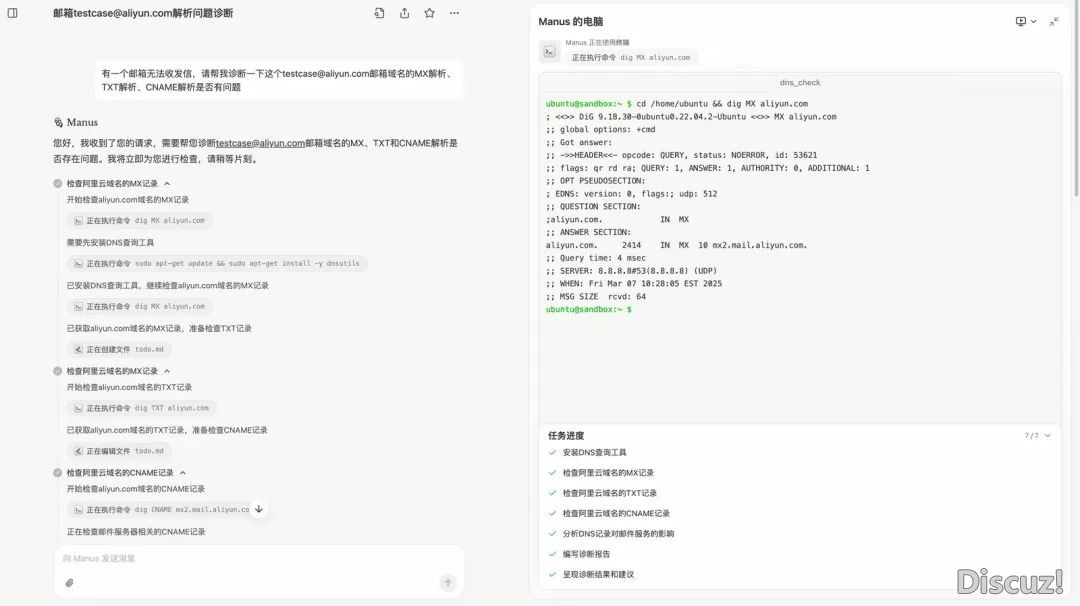The height and width of the screenshot is (606, 1080).
Task: Collapse the task progress 7/7 chevron
Action: pyautogui.click(x=1048, y=435)
